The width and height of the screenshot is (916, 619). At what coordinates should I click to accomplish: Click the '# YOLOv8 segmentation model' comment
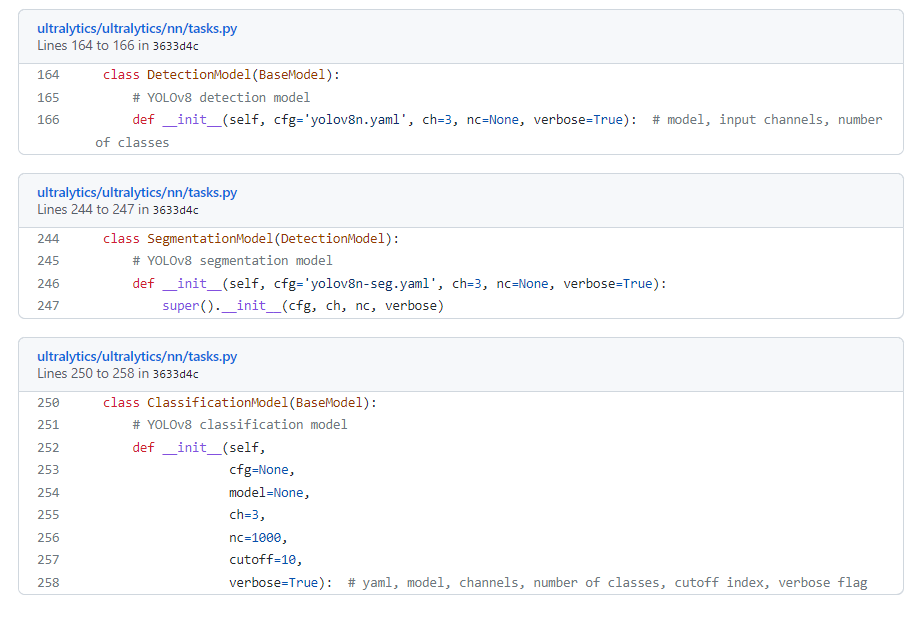232,261
